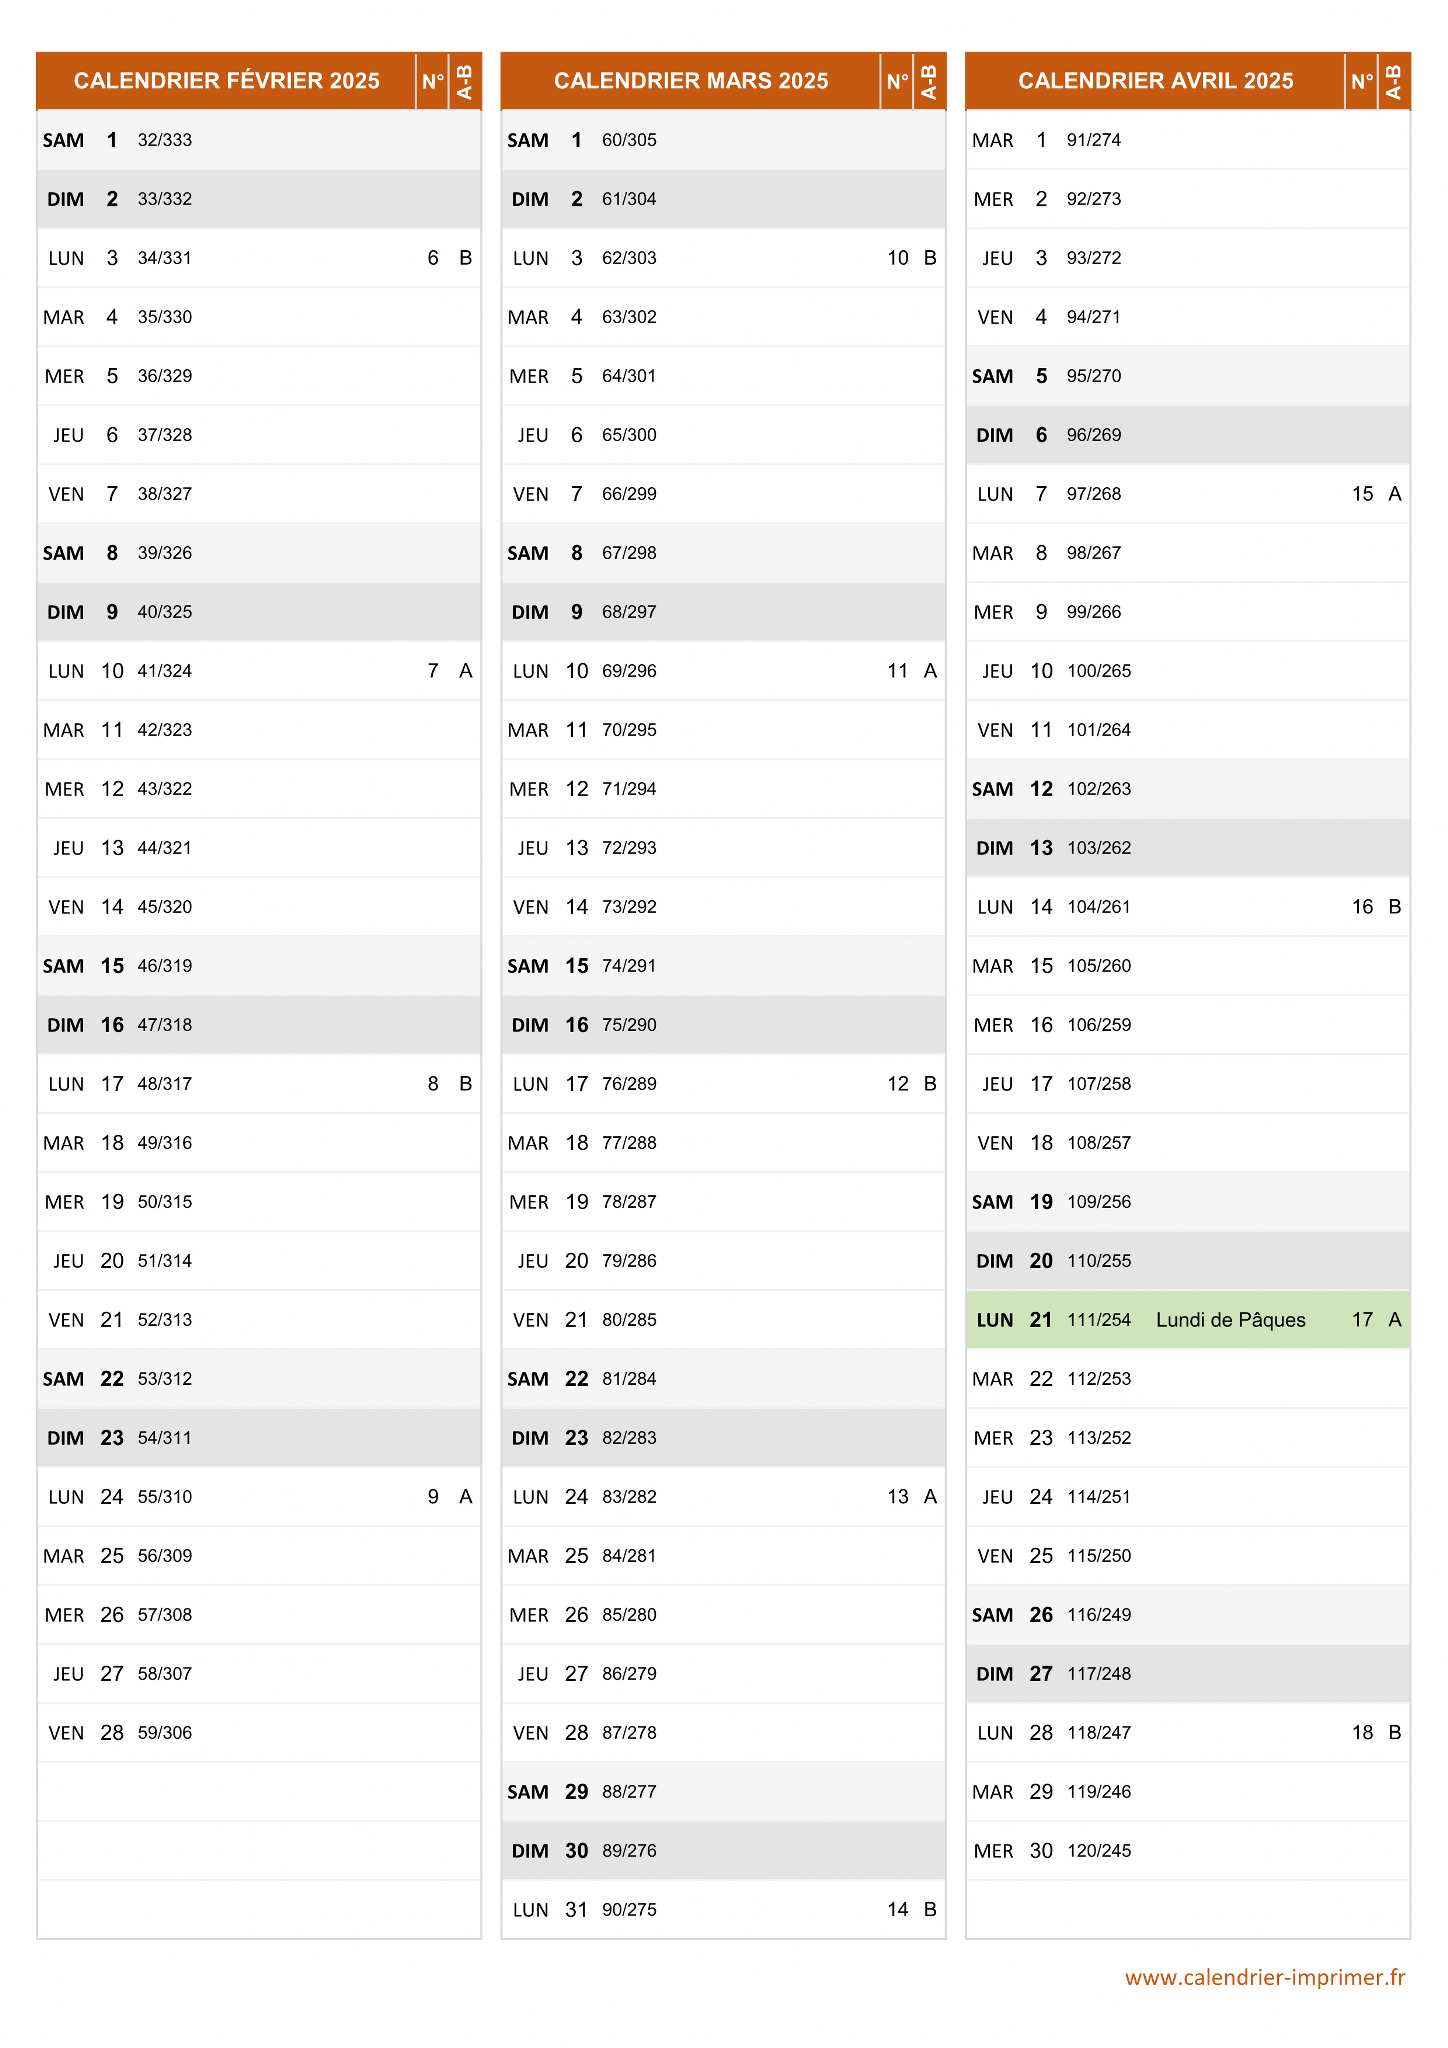This screenshot has height=2048, width=1448.
Task: Click Mardi 1 avril row
Action: [1188, 140]
